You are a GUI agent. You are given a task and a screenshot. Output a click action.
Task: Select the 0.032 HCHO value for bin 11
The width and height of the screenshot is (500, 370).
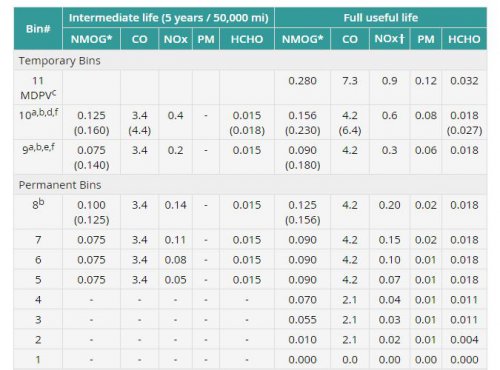(464, 81)
